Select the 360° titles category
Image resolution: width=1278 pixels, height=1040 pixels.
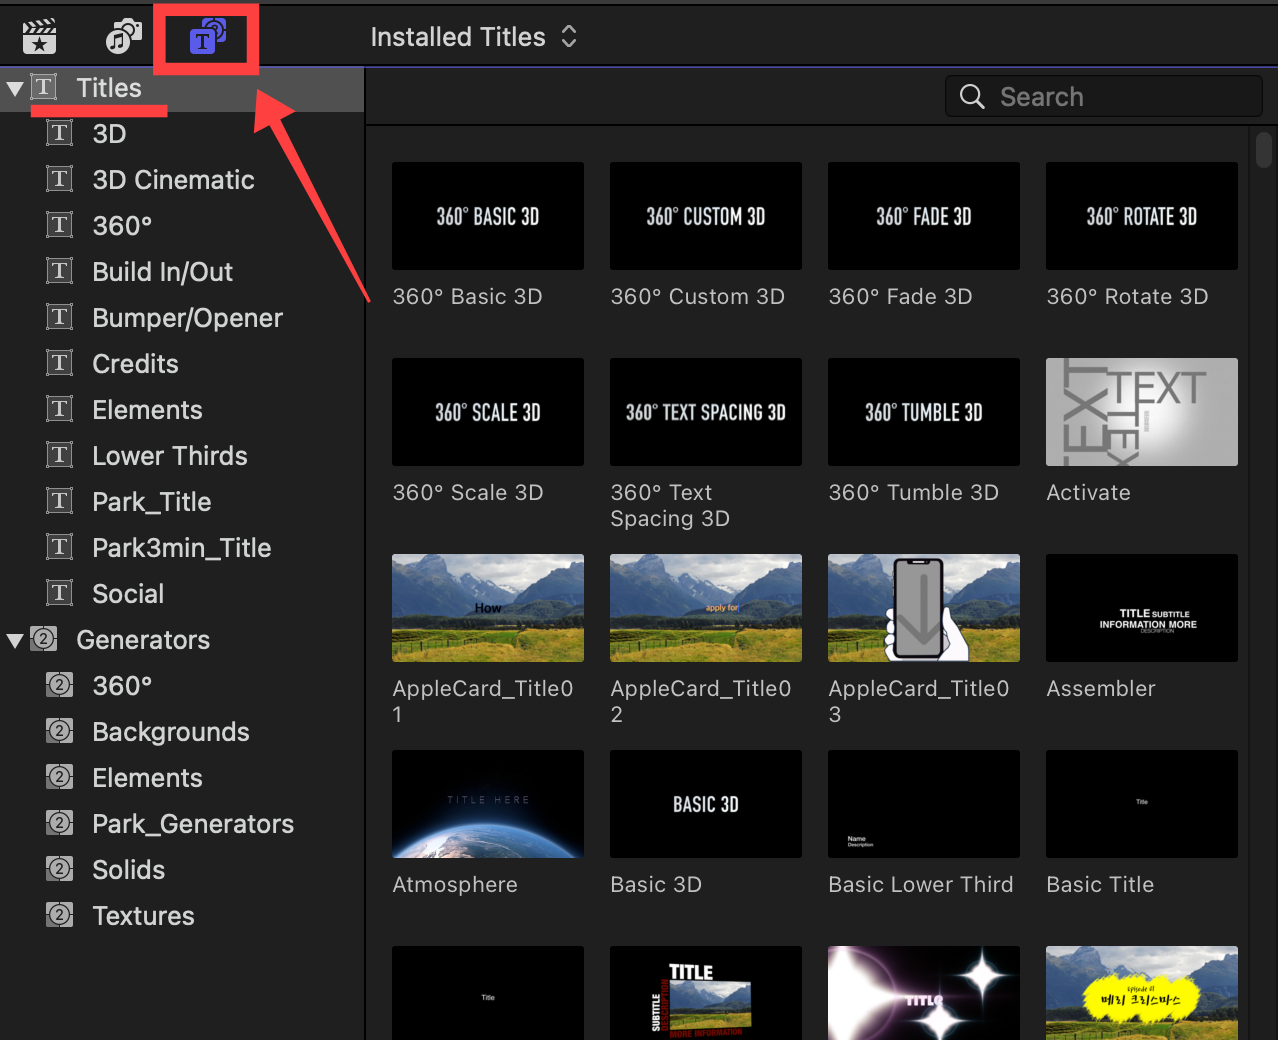122,226
